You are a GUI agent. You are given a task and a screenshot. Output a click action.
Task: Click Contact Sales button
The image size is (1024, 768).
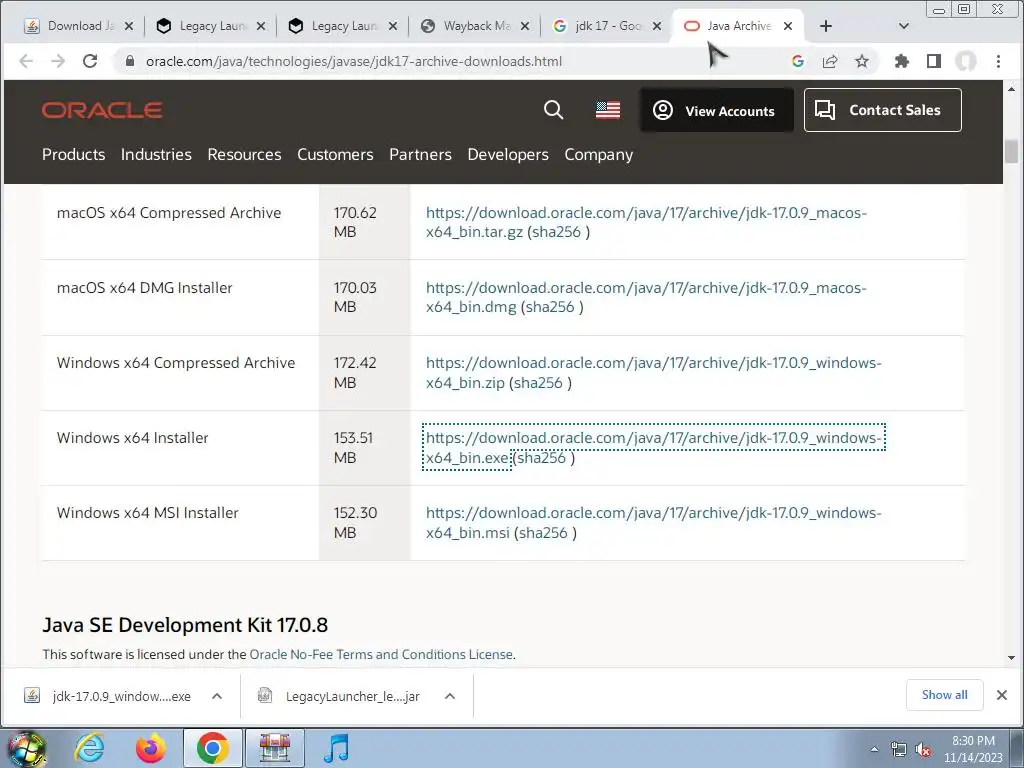(x=883, y=110)
